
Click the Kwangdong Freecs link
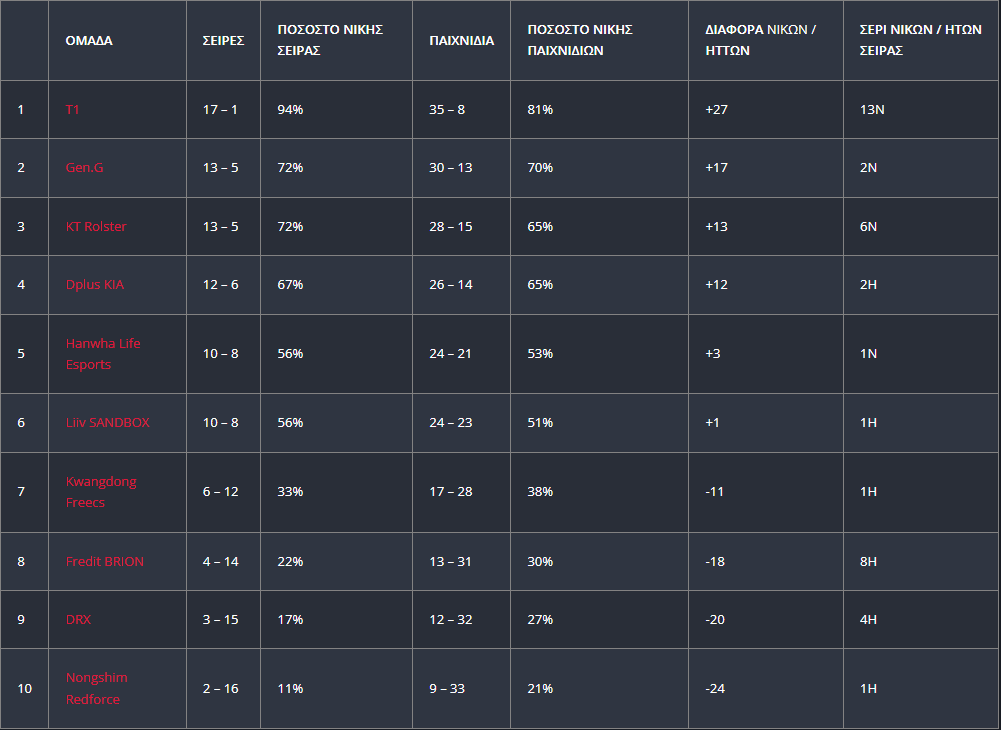coord(101,492)
